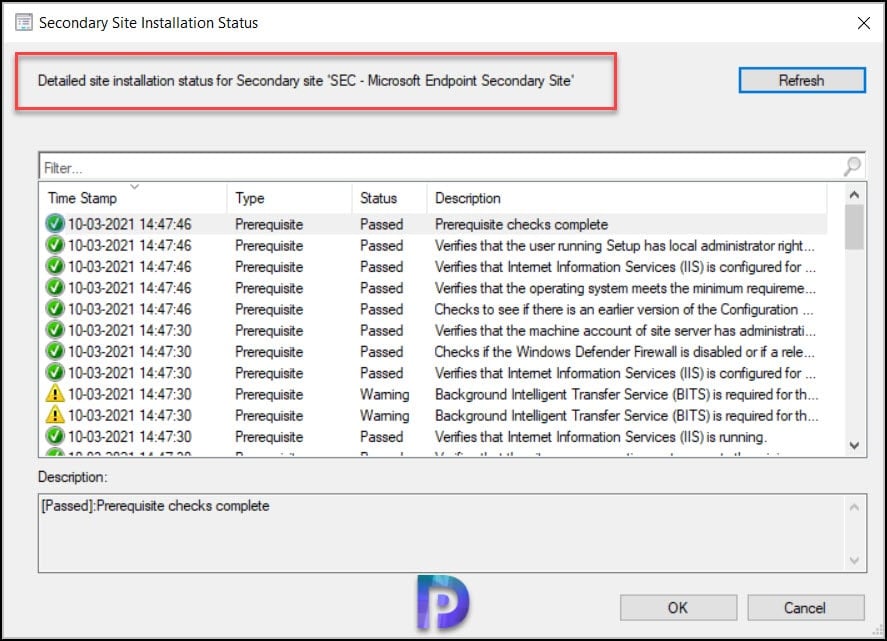887x641 pixels.
Task: Click the Passed status in the 'IIS is running' row
Action: click(x=382, y=437)
